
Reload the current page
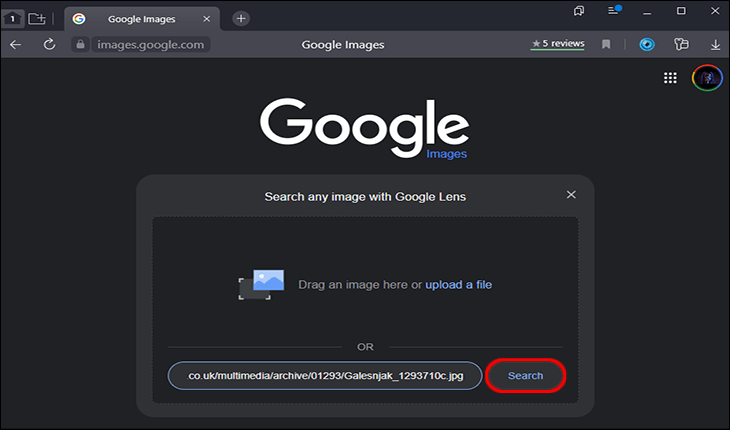tap(49, 45)
